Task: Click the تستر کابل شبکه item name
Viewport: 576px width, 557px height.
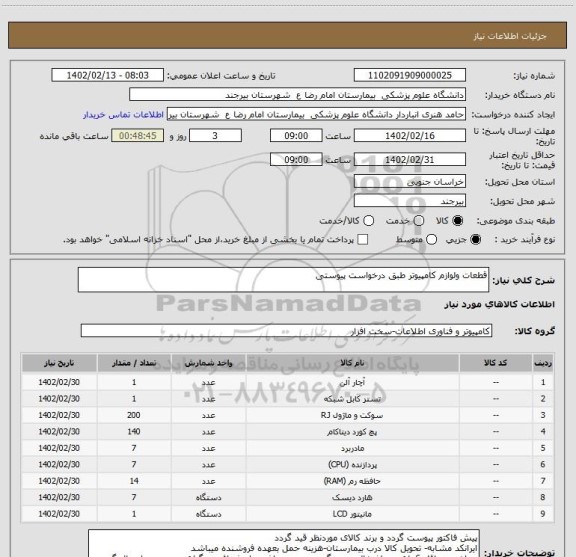Action: [x=352, y=399]
